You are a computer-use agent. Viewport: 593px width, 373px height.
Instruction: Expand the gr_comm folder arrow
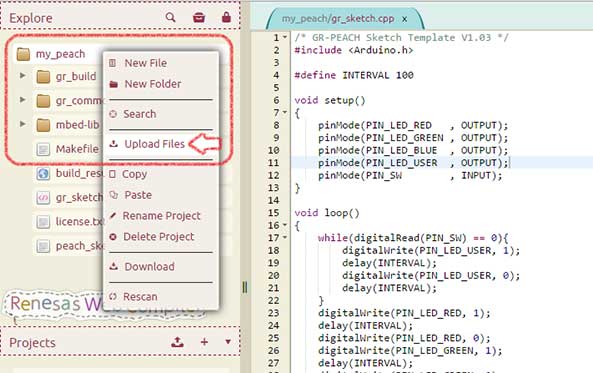[23, 99]
